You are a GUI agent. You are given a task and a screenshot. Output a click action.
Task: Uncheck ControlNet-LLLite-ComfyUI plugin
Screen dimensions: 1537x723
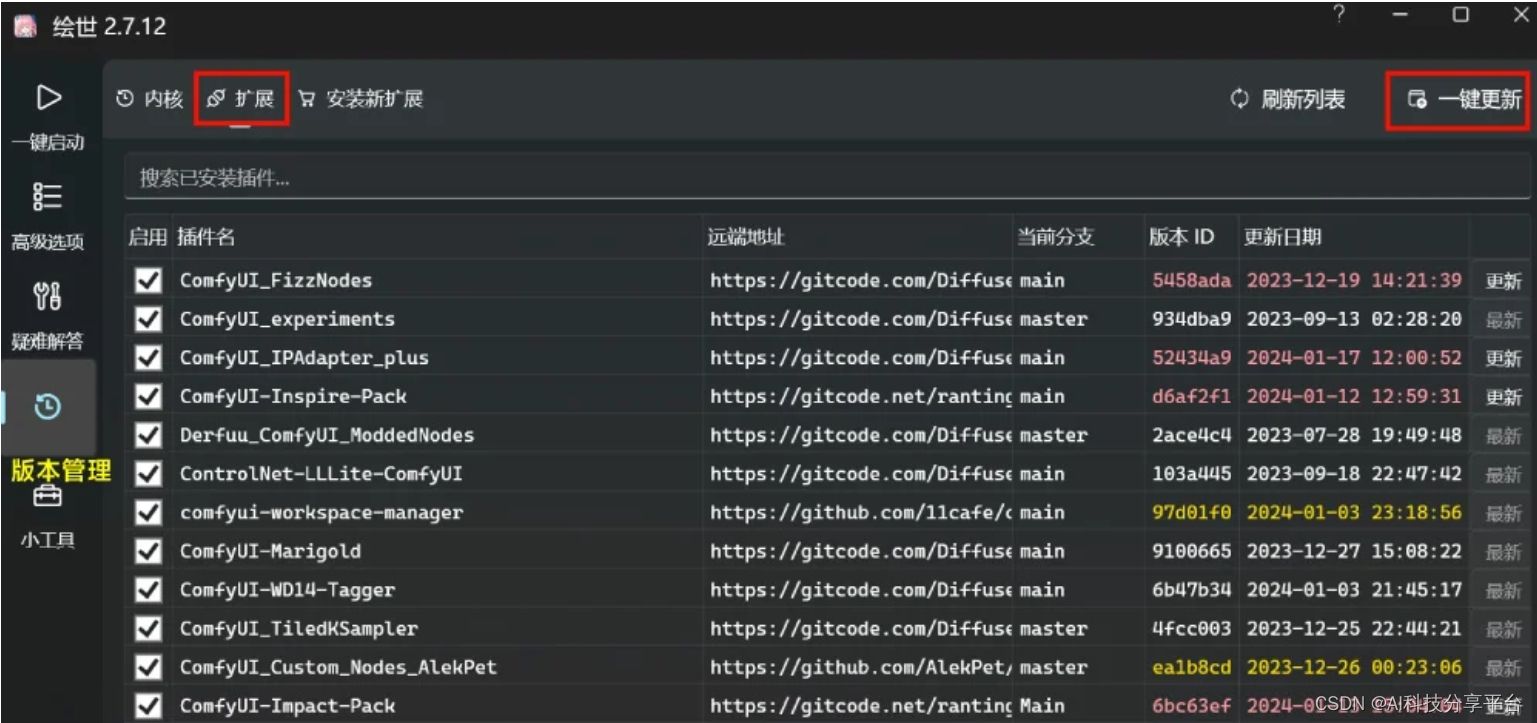click(x=148, y=474)
